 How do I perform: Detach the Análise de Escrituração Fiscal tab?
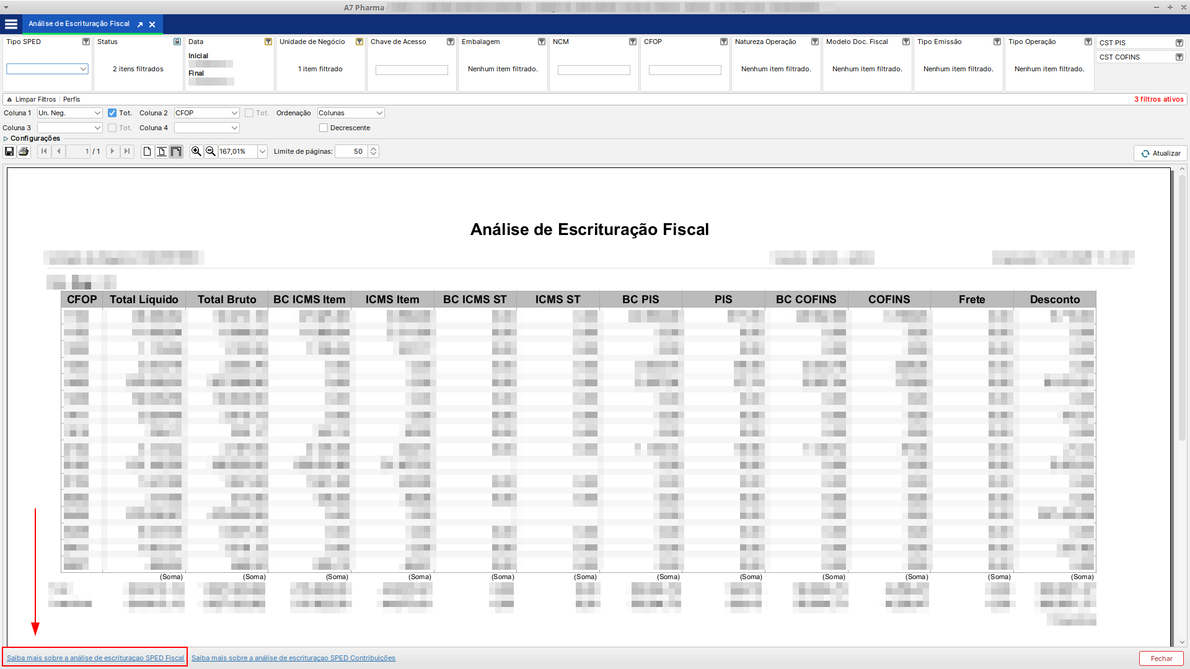(x=140, y=24)
